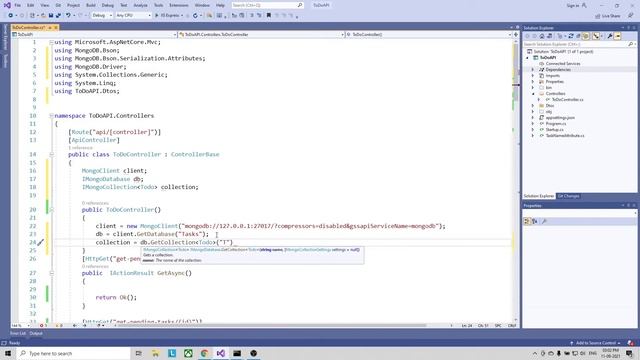This screenshot has width=640, height=360.
Task: Expand the Dependencies node
Action: (x=533, y=70)
